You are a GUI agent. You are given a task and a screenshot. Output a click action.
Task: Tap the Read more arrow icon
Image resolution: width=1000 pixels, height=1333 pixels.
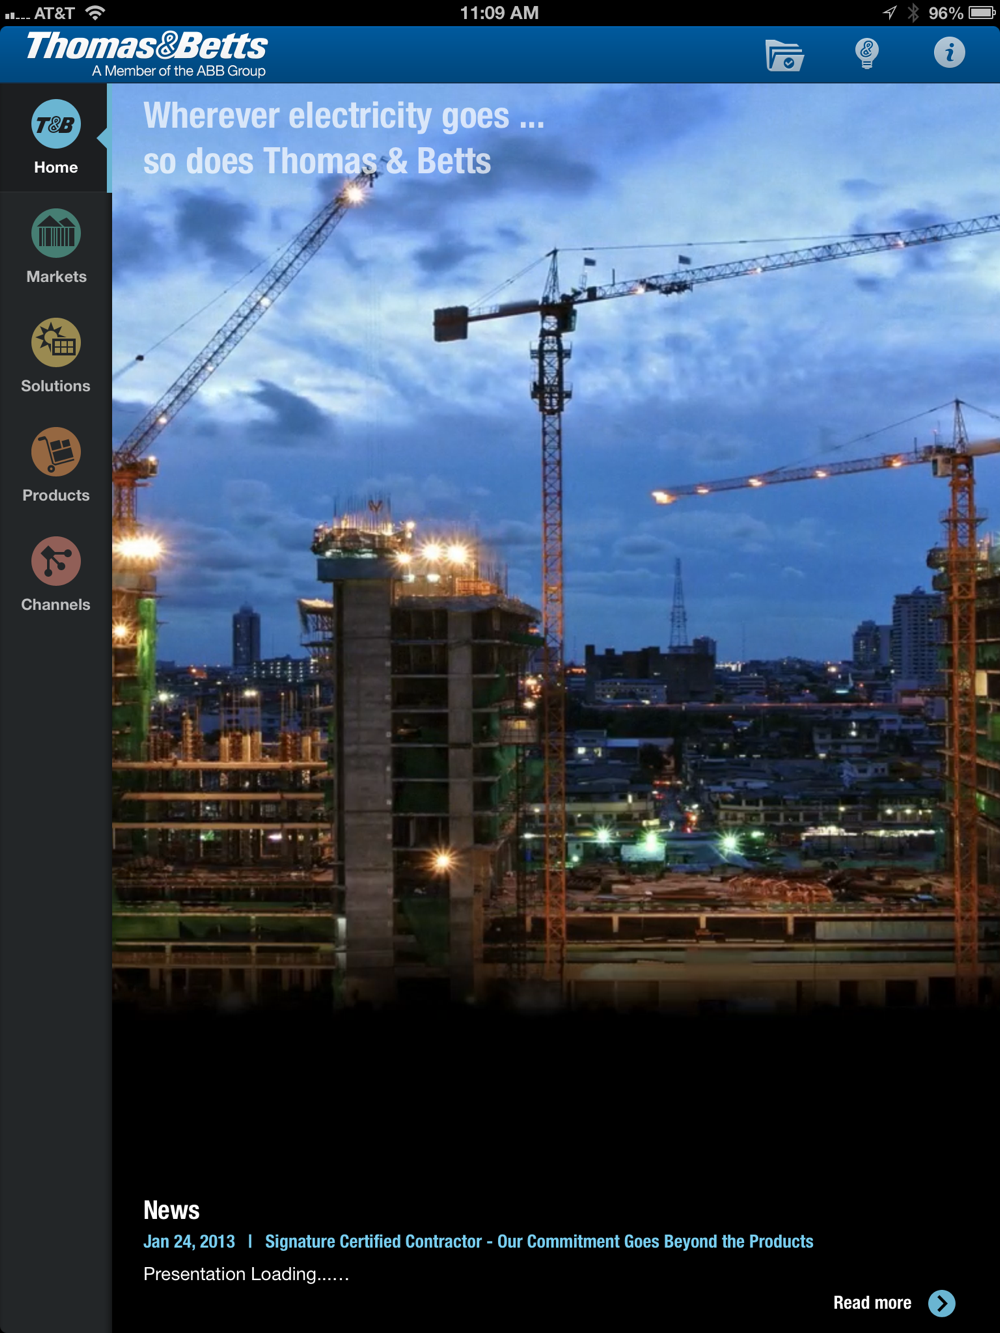pyautogui.click(x=942, y=1303)
